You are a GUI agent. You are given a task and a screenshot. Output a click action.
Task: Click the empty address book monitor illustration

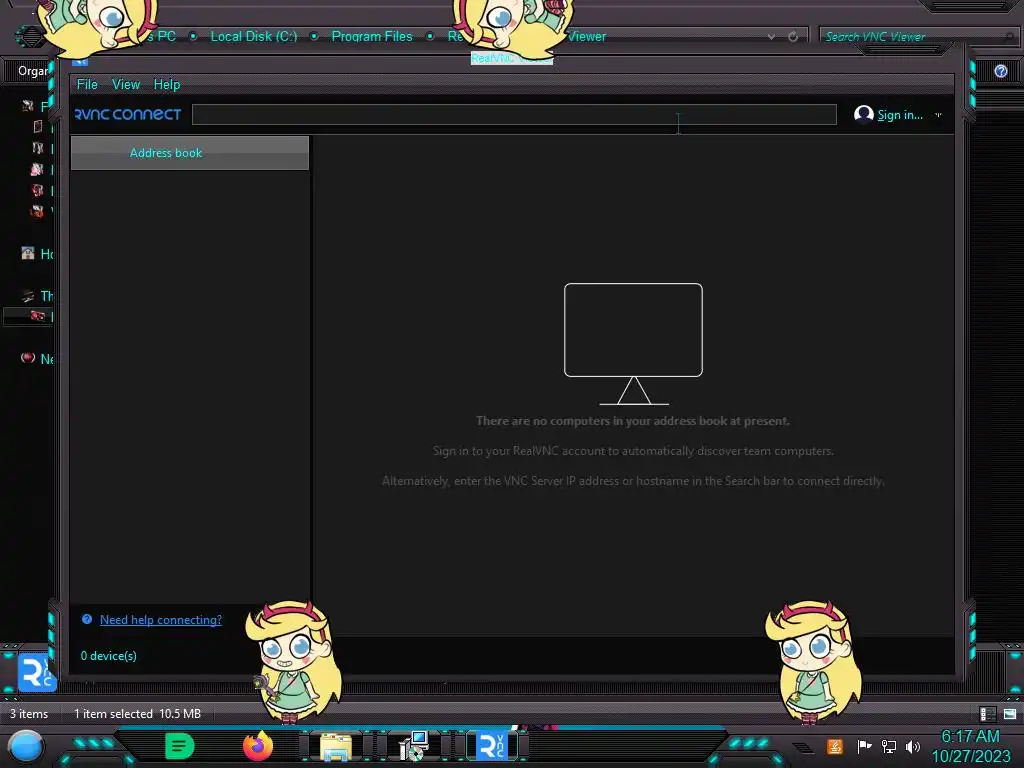633,344
